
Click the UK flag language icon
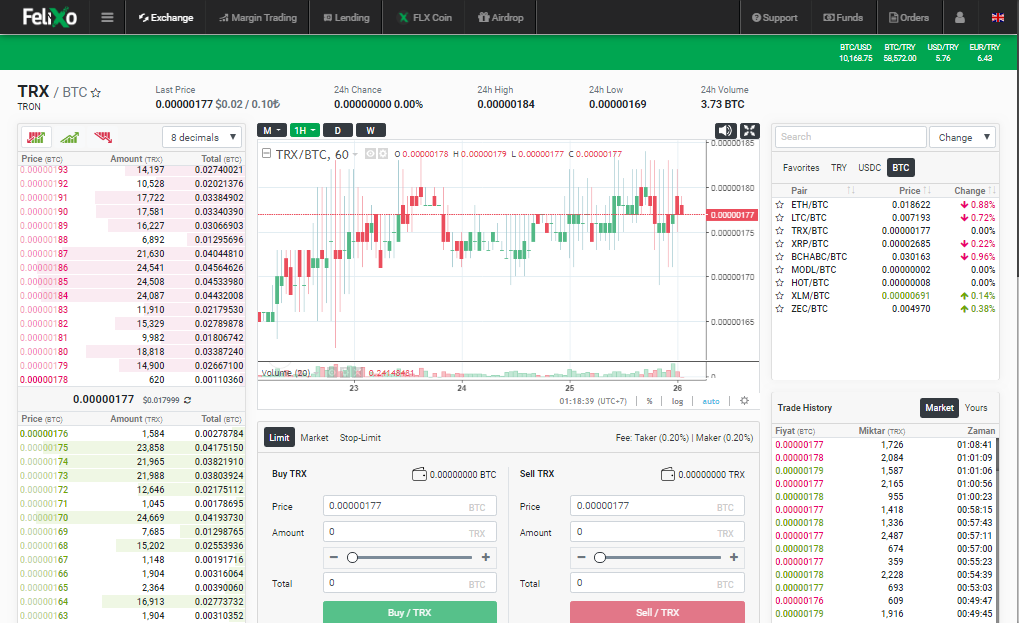pyautogui.click(x=998, y=18)
